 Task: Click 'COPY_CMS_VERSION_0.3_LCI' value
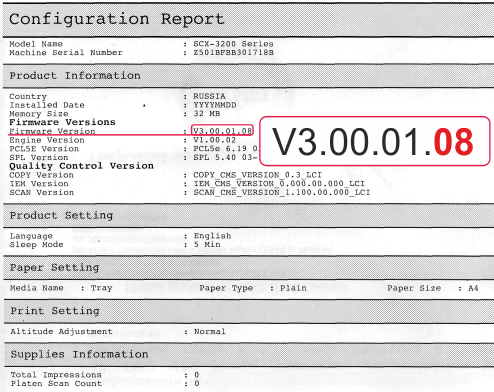pyautogui.click(x=257, y=175)
